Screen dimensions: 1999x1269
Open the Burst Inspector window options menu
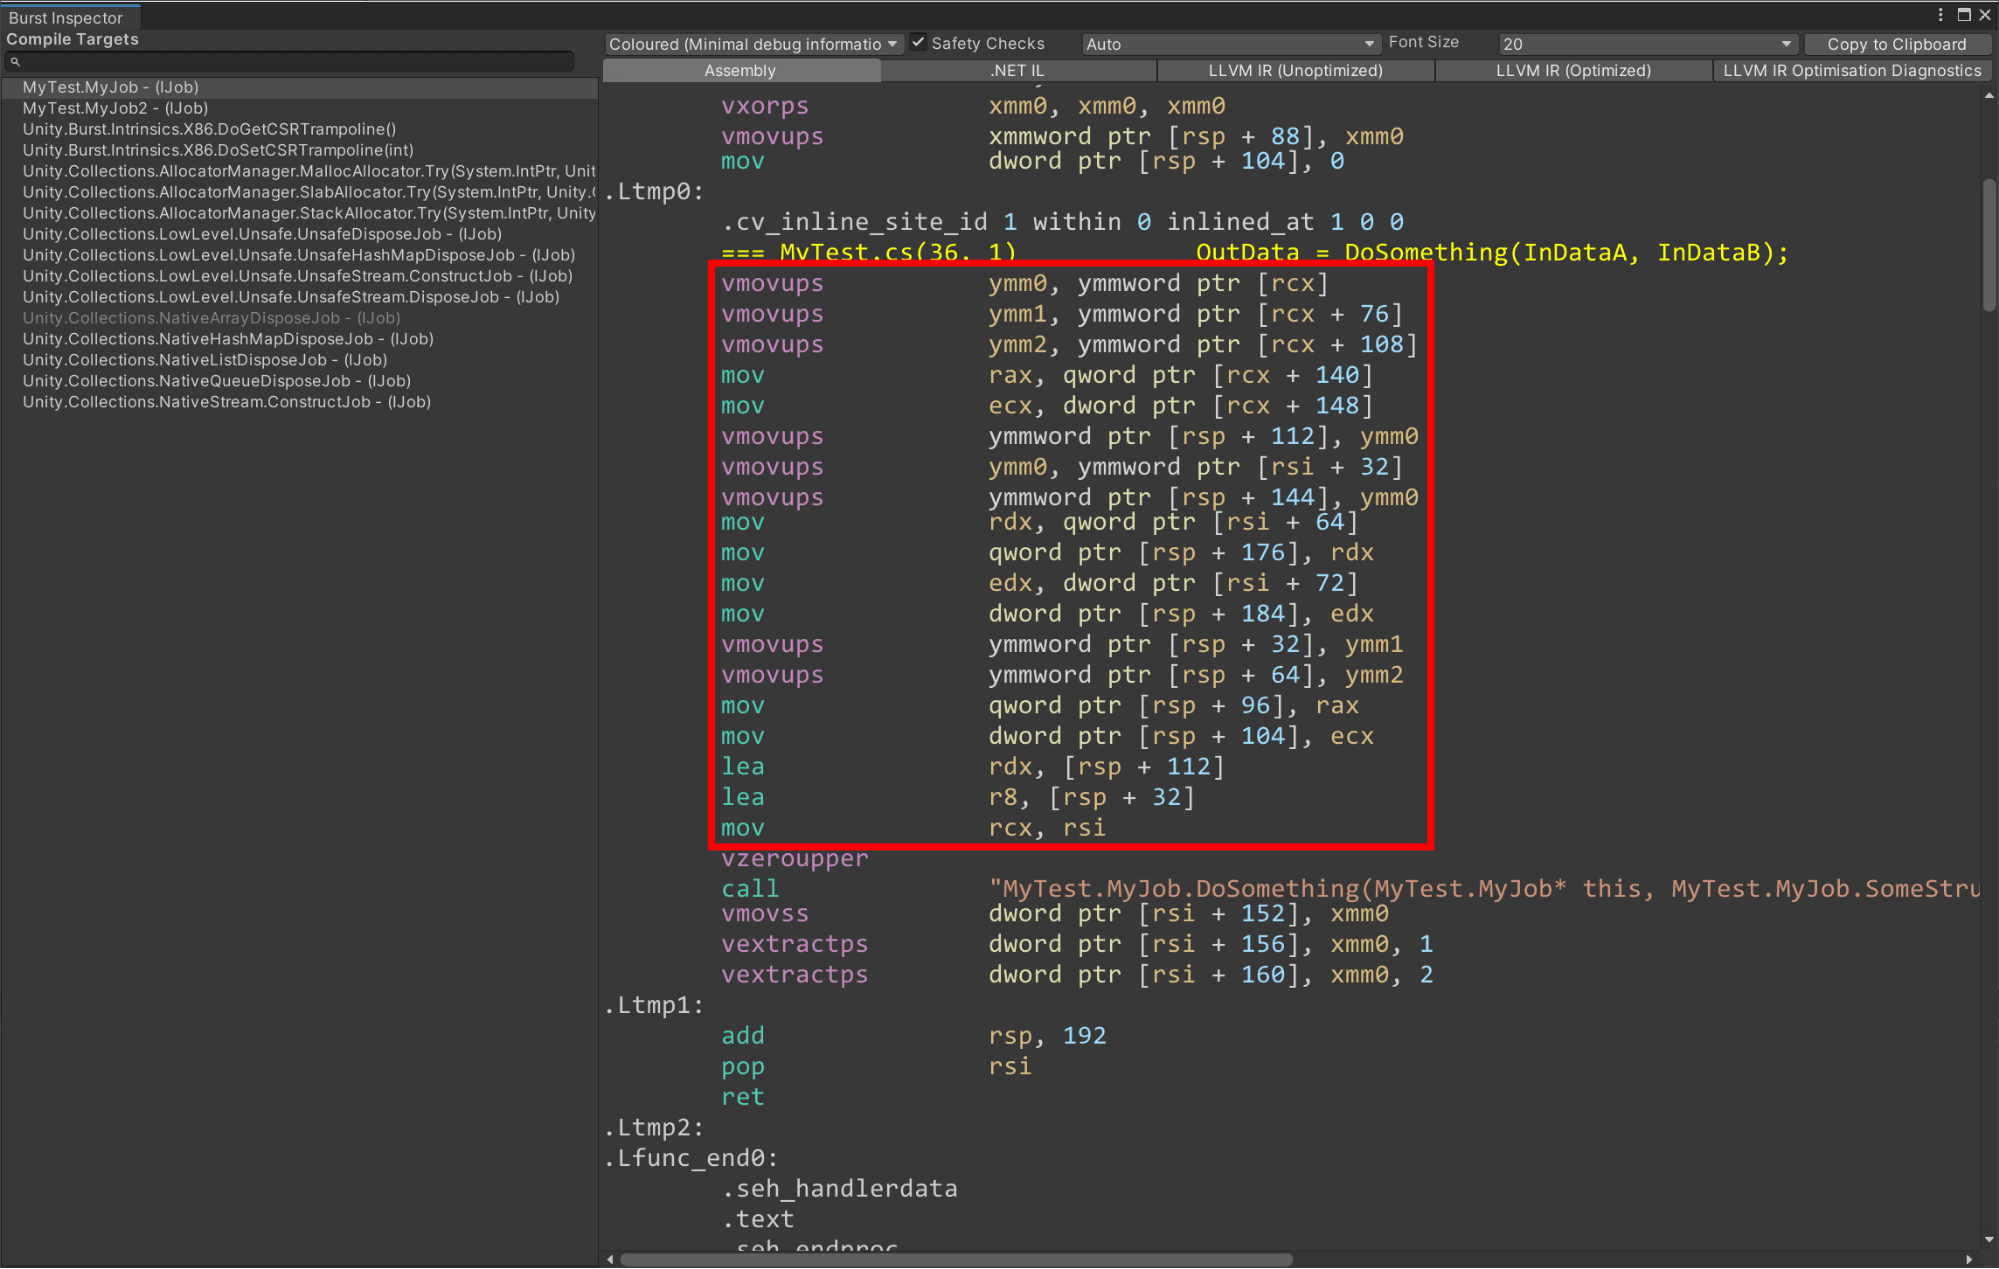1941,15
